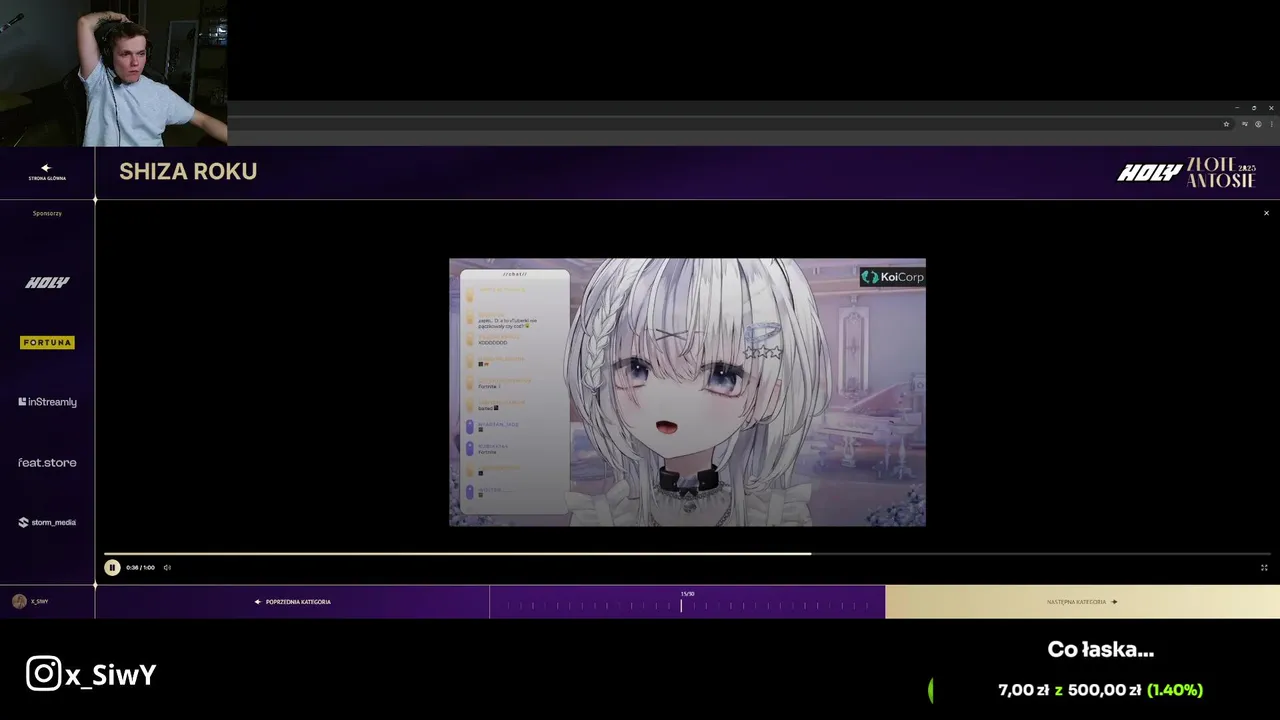Go to Poprzednia Kategoria

point(292,602)
